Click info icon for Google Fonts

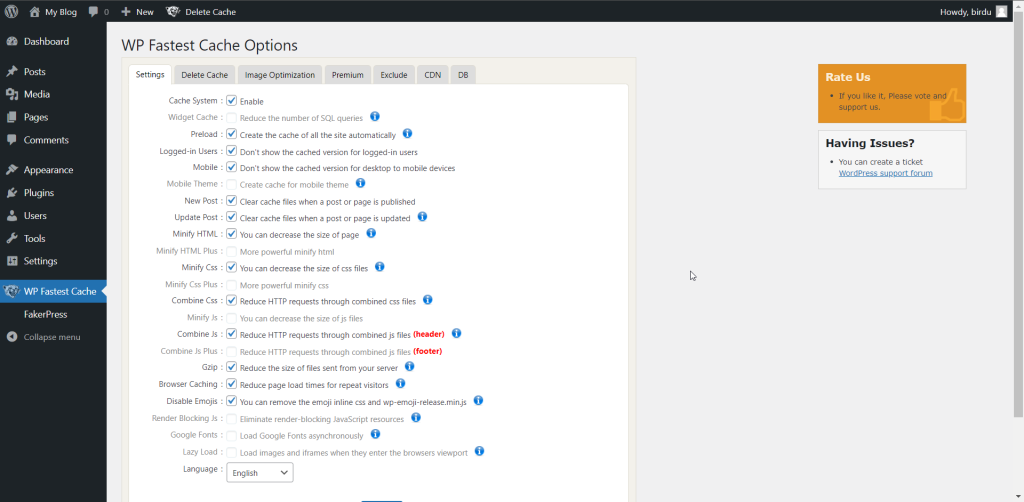point(375,434)
